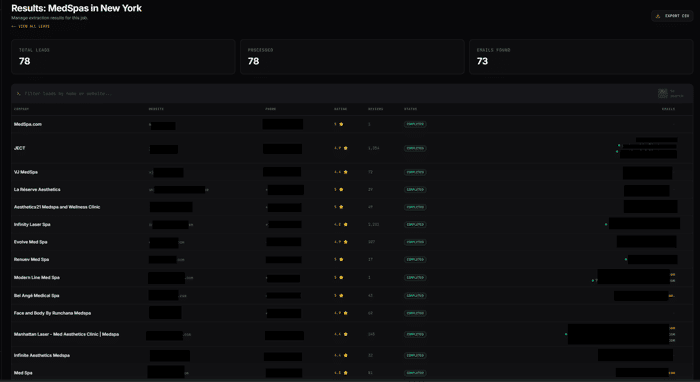
Task: Click the rating star for JECT
Action: pyautogui.click(x=346, y=148)
